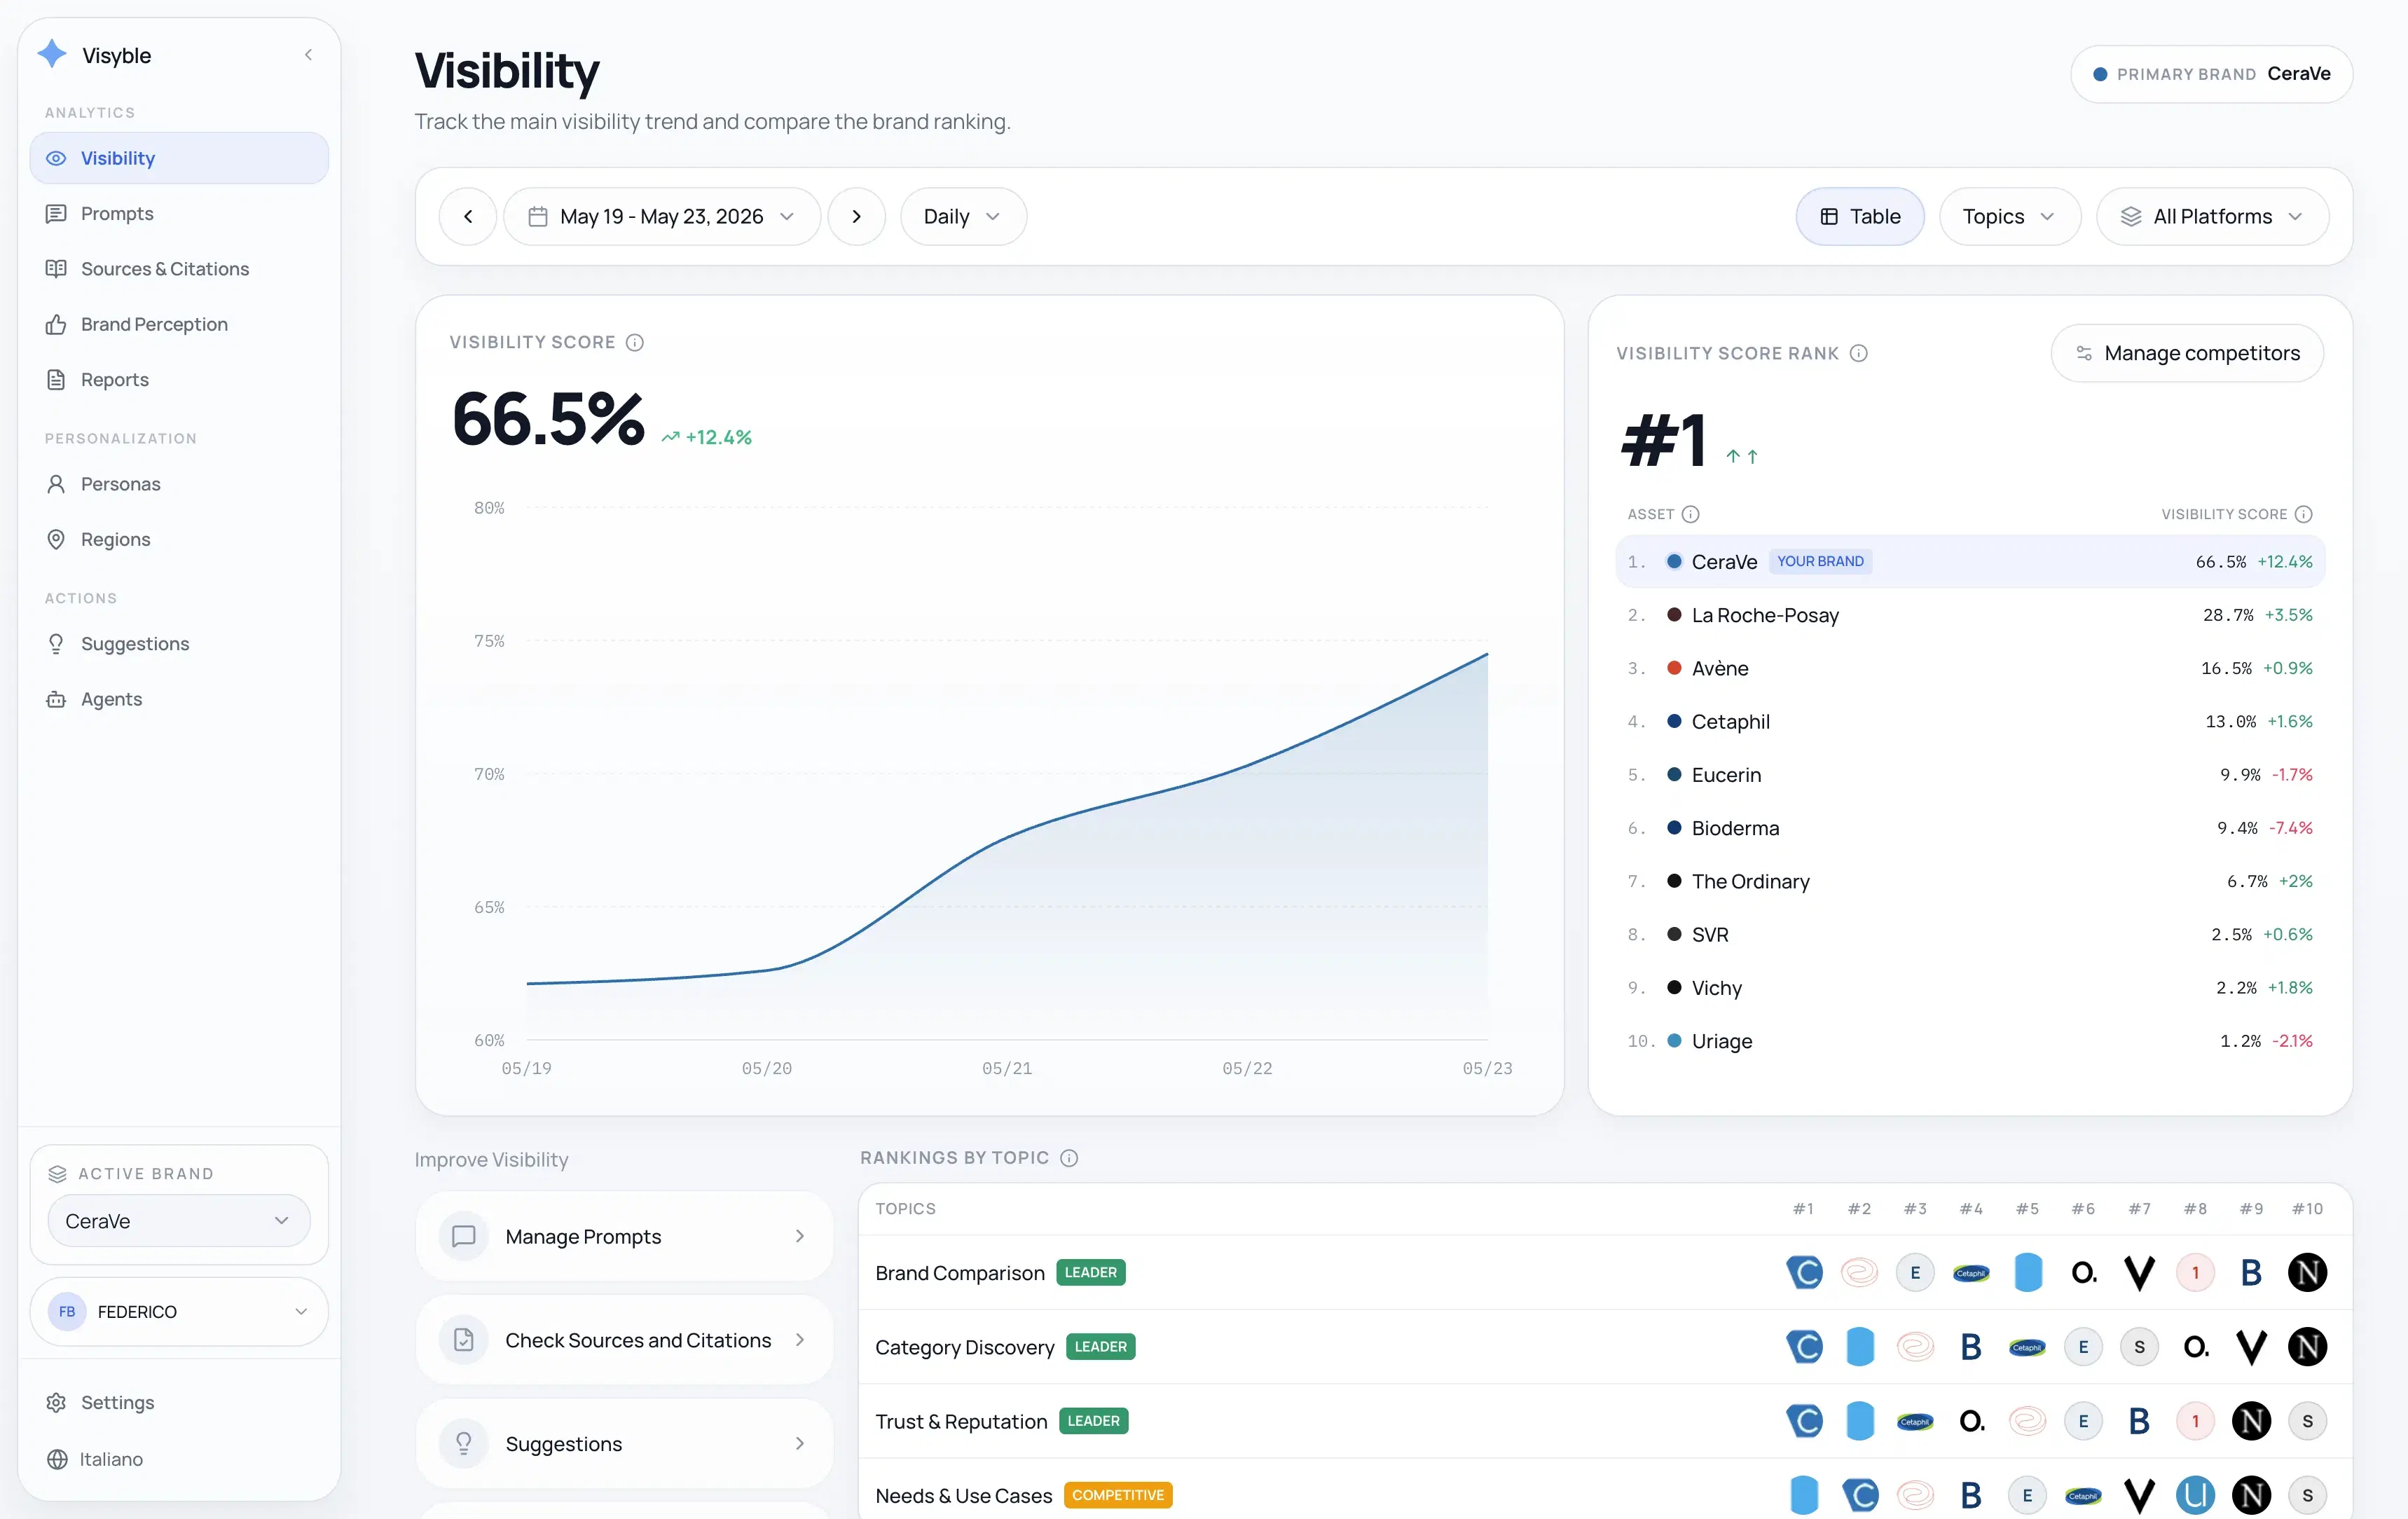Click the CeraVe blue color dot in ranking

point(1674,561)
